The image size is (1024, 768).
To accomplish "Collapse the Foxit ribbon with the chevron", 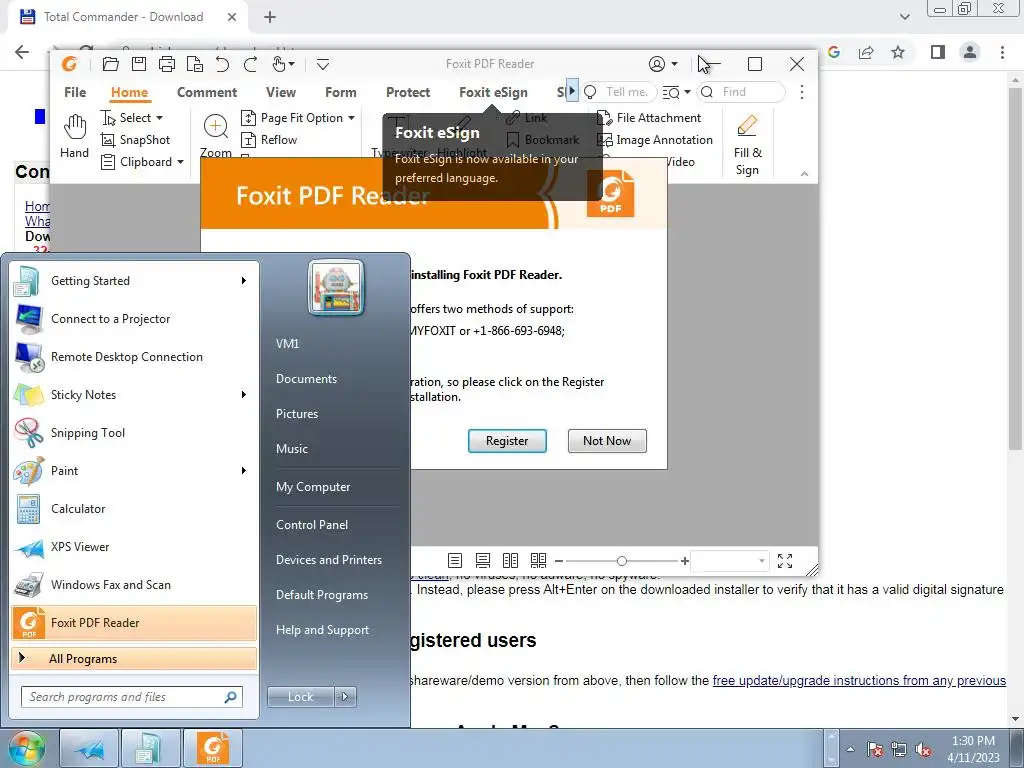I will [805, 174].
